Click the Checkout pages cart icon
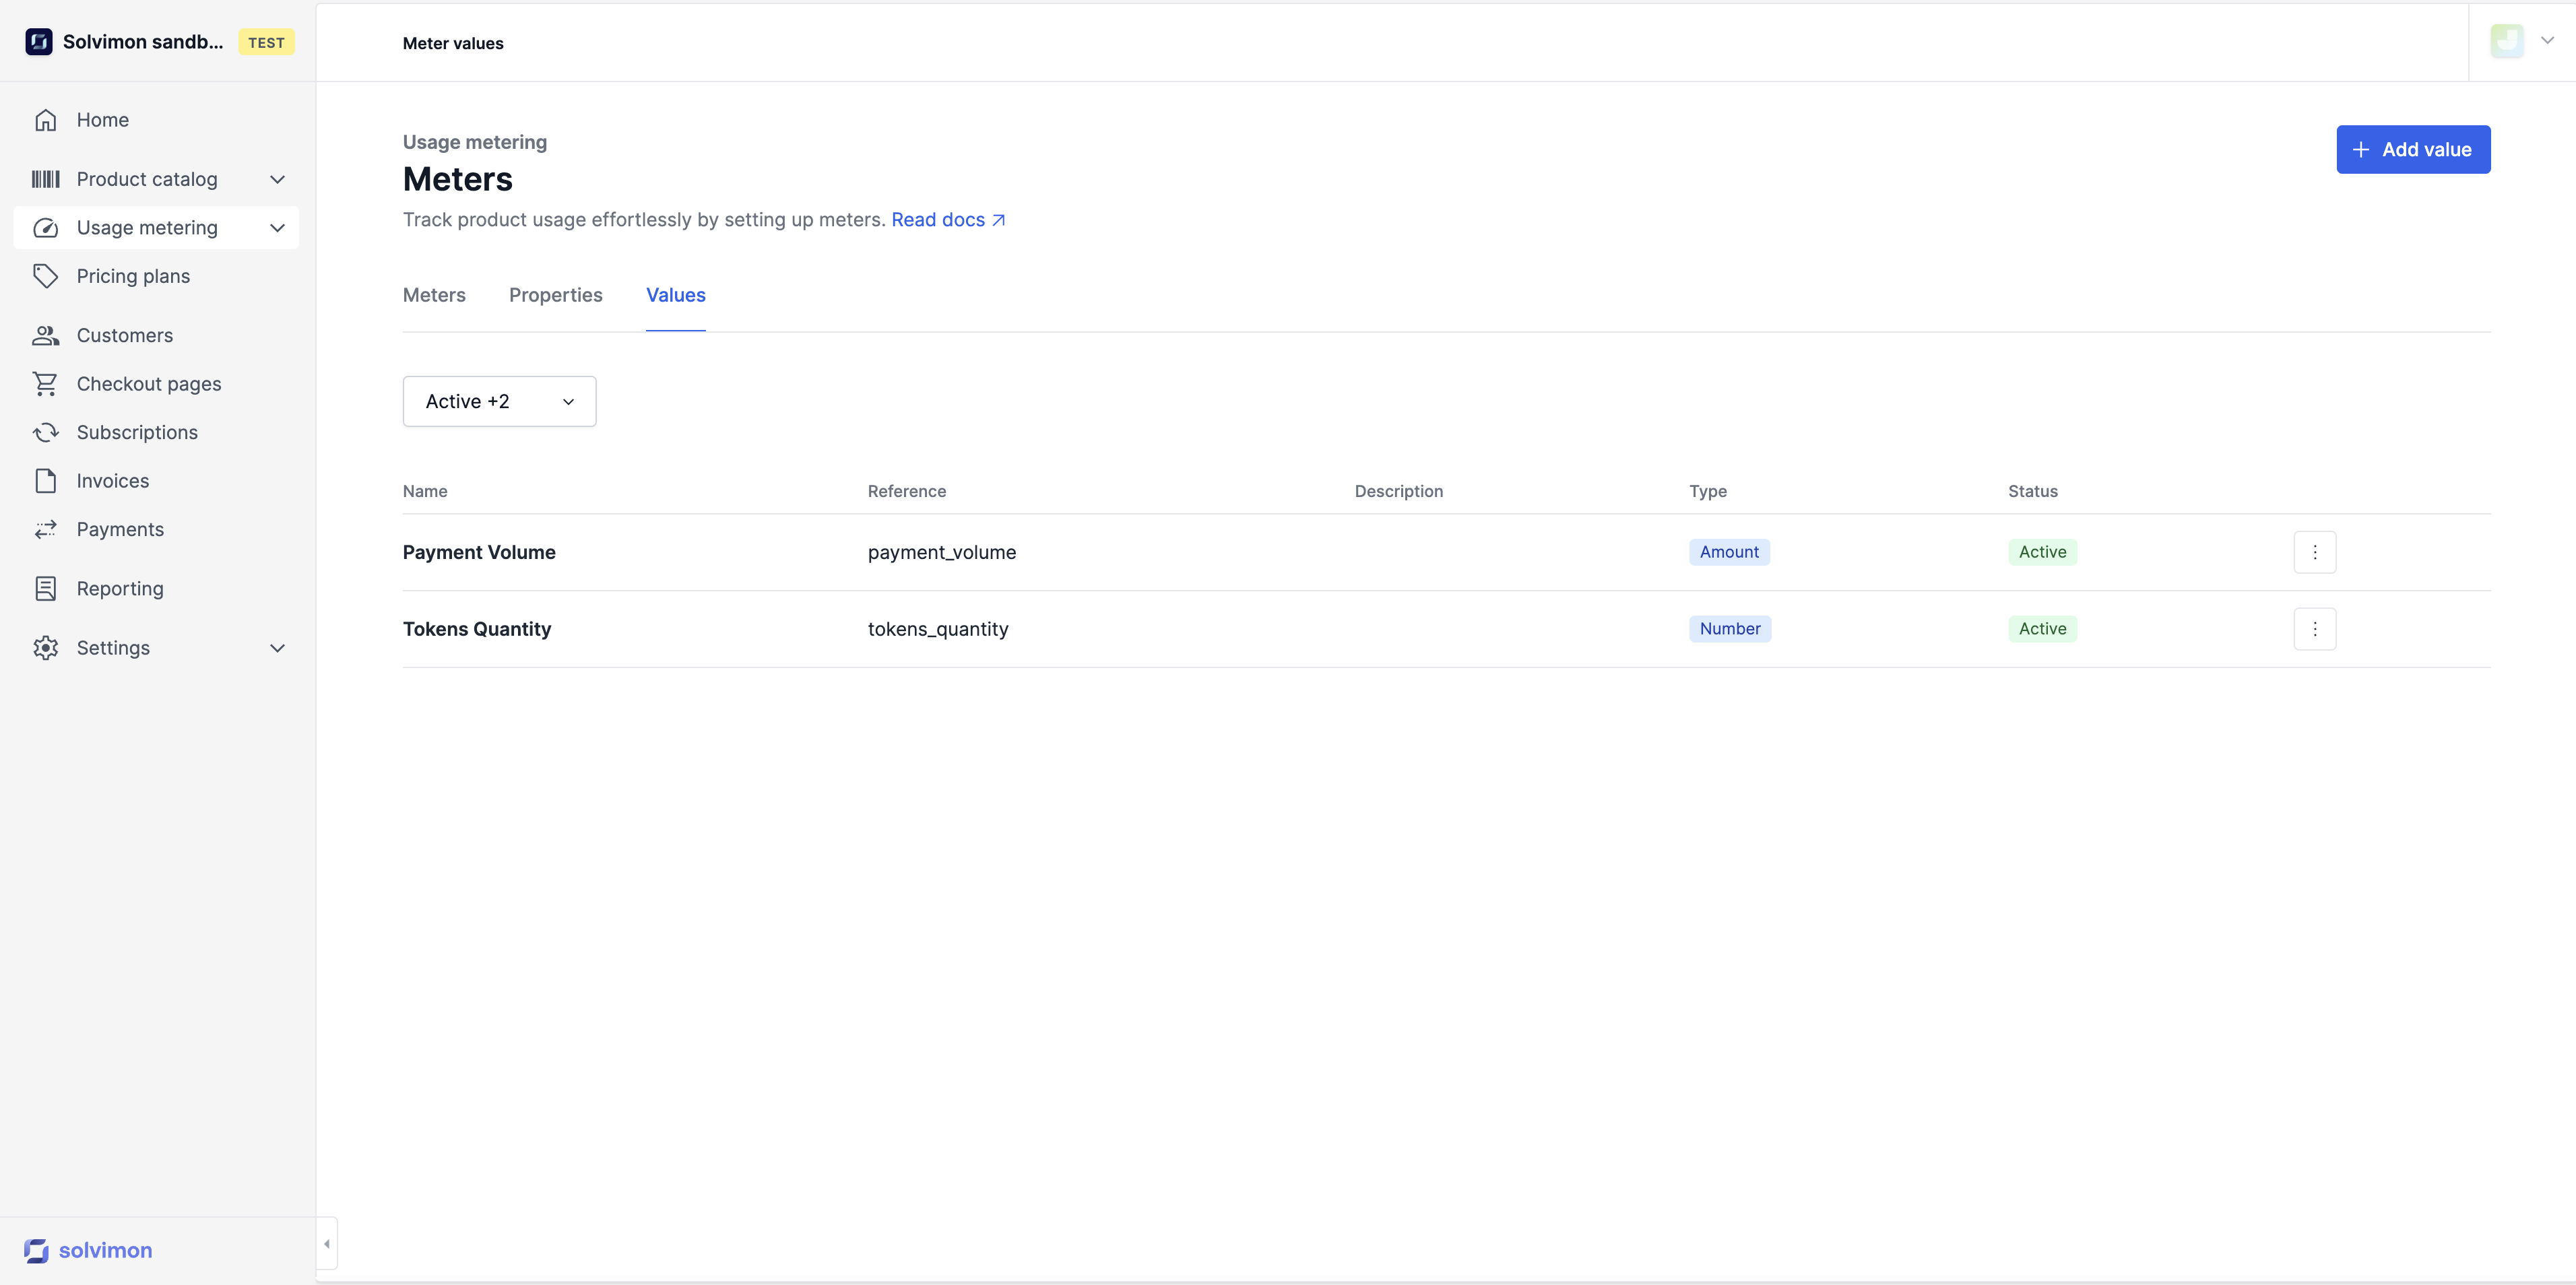2576x1285 pixels. tap(45, 384)
